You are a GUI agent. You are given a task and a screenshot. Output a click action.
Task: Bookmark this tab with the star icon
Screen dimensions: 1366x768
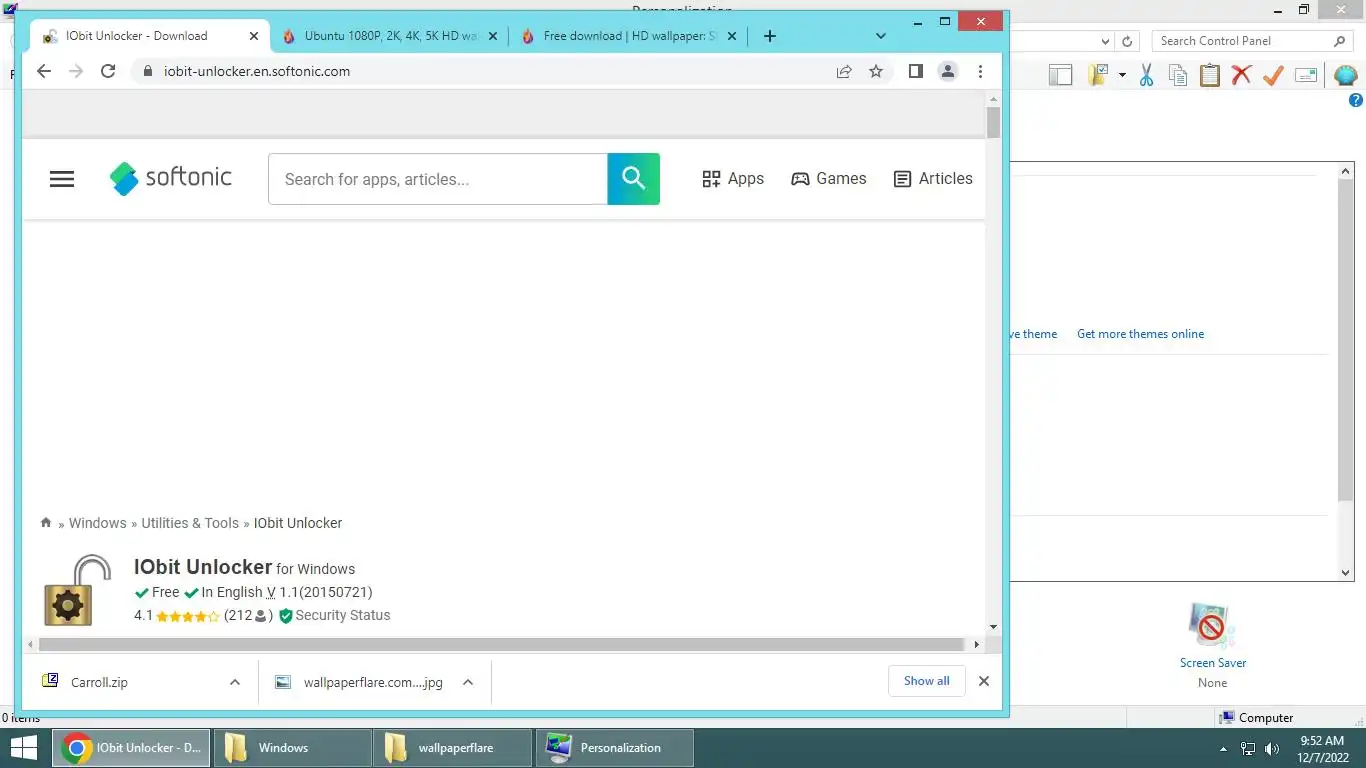click(x=876, y=71)
